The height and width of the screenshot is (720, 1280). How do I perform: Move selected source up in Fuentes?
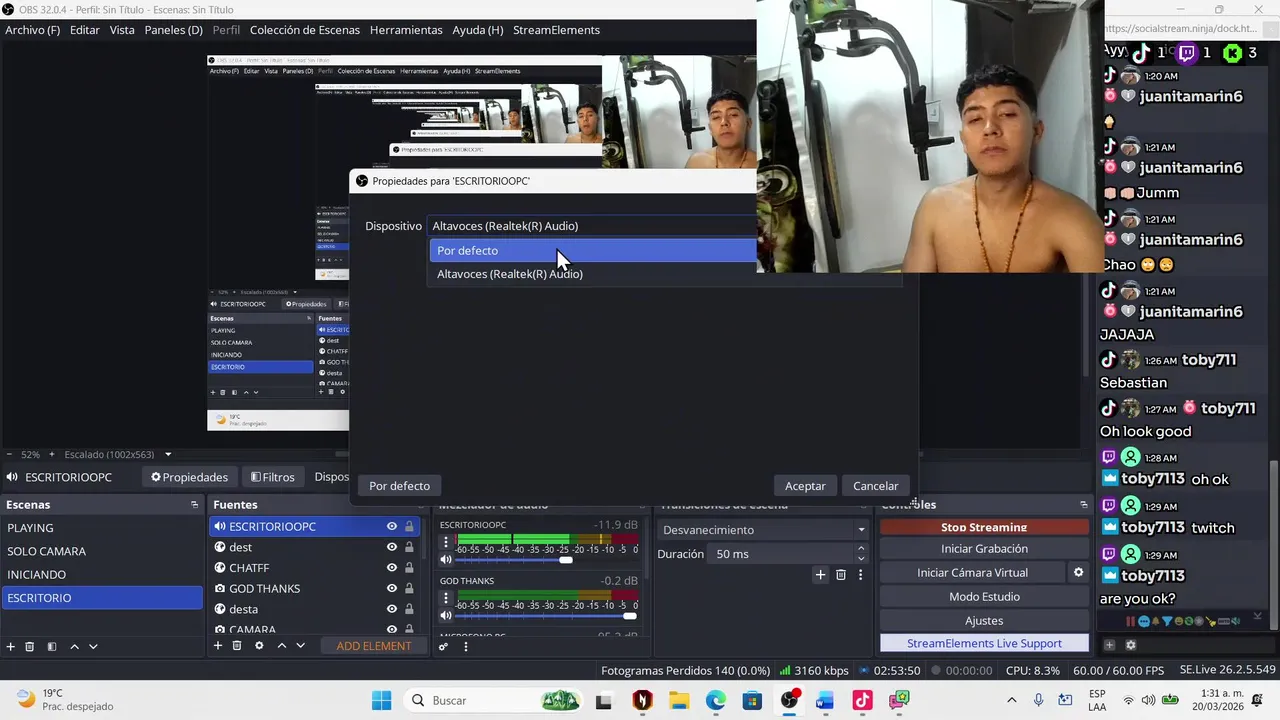point(281,646)
